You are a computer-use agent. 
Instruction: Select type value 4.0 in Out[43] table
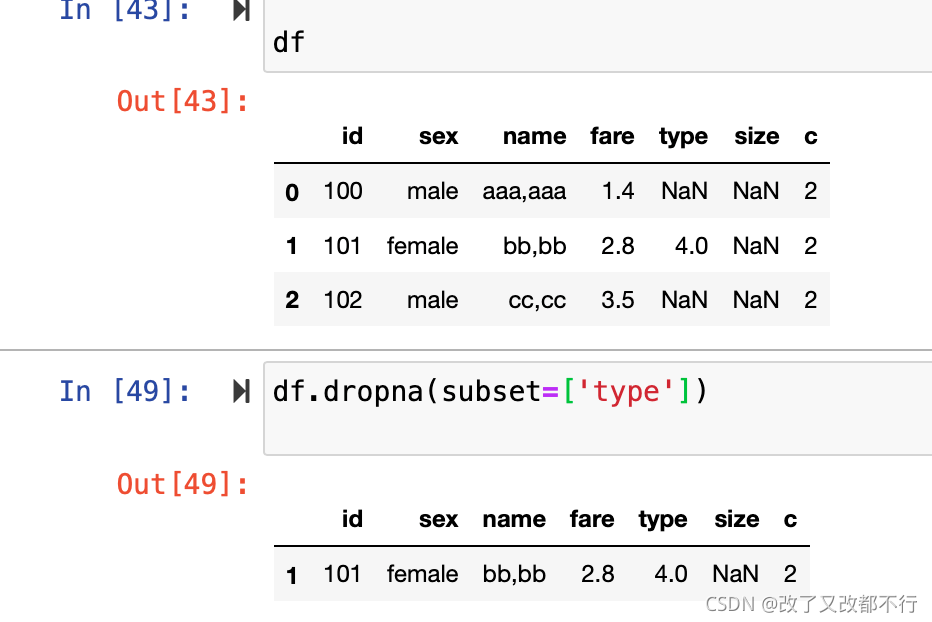click(691, 246)
